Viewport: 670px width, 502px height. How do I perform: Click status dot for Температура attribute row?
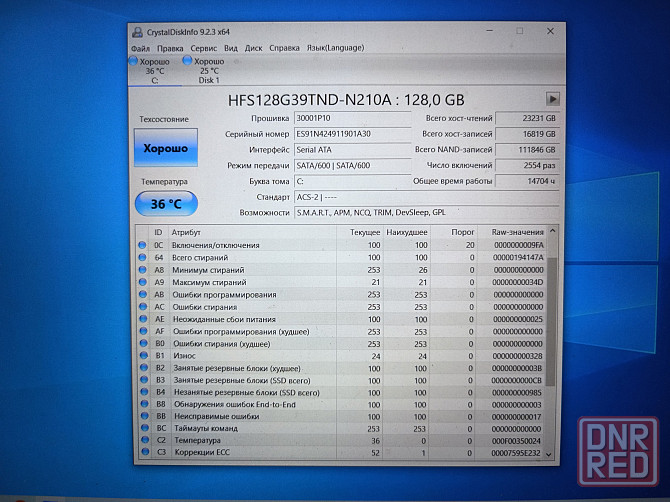point(145,440)
